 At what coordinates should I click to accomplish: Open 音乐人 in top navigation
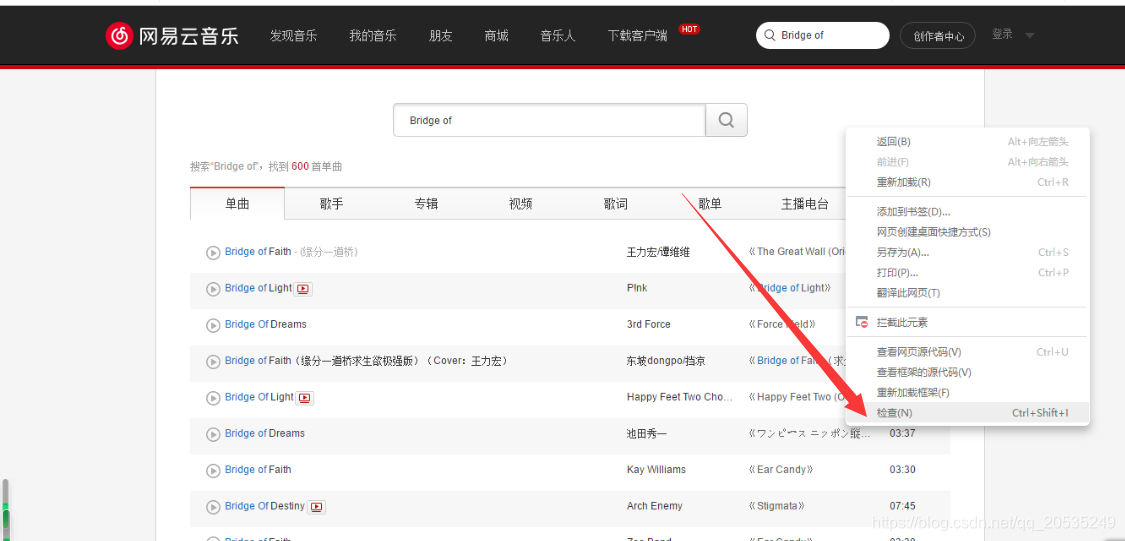(558, 36)
